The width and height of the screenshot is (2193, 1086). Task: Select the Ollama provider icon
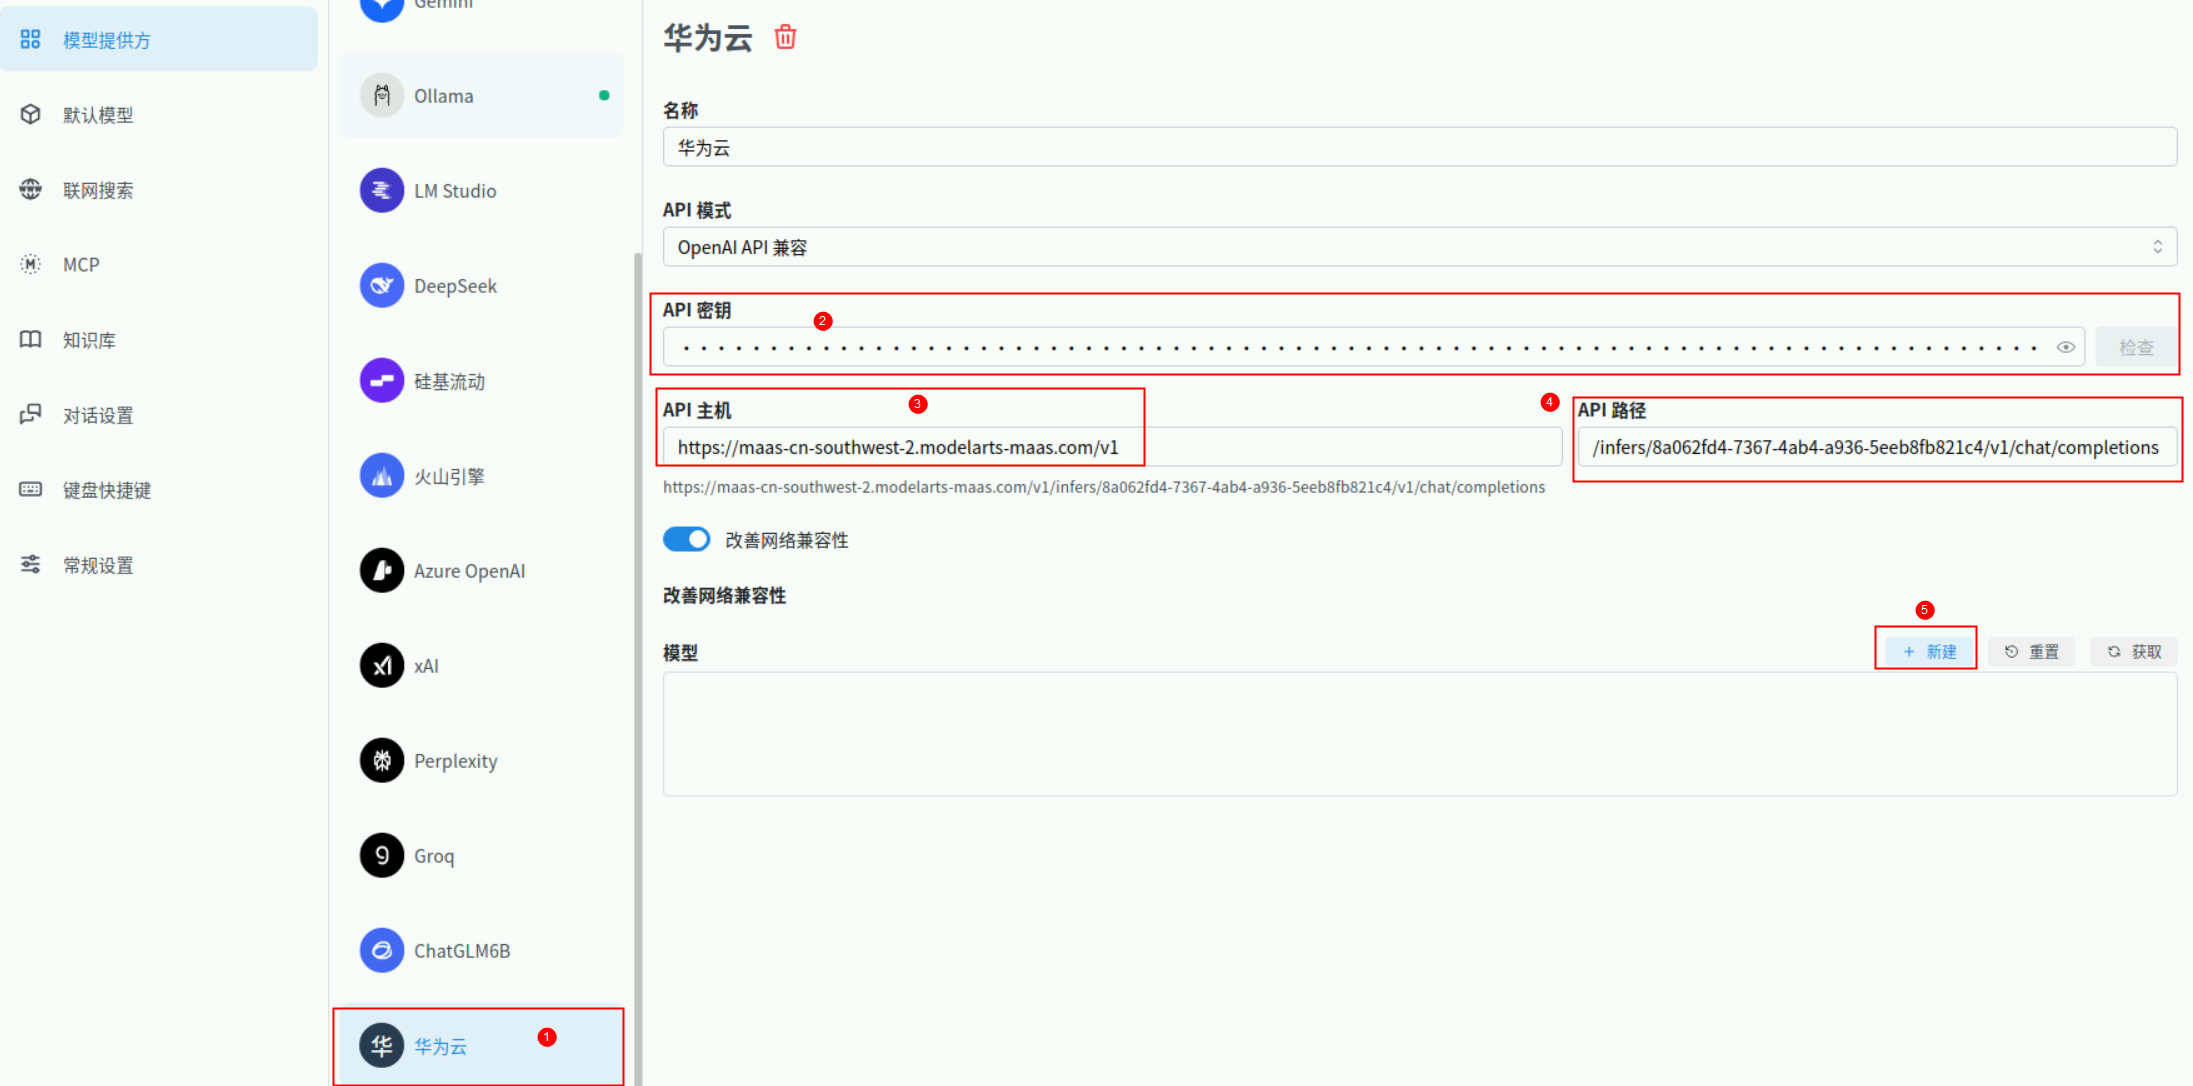pos(382,96)
